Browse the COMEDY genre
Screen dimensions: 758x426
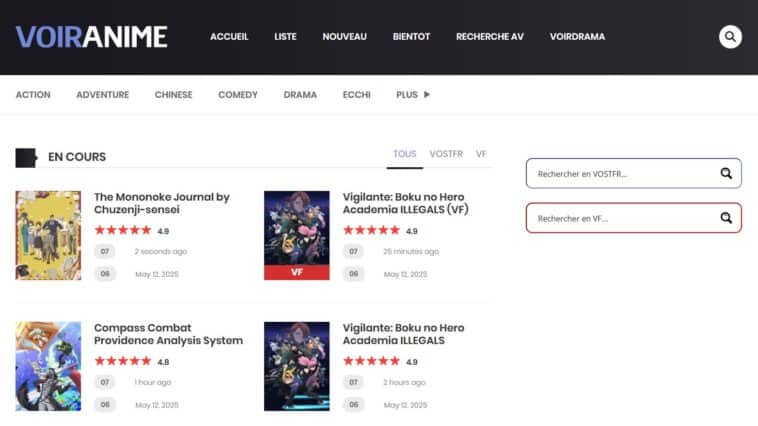(238, 95)
